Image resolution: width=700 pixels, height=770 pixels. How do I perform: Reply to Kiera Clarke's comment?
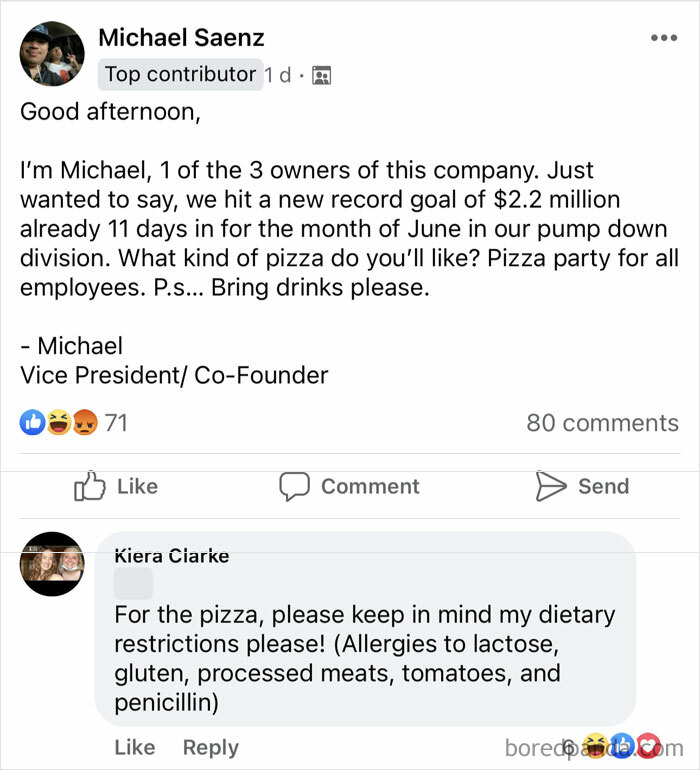tap(210, 747)
